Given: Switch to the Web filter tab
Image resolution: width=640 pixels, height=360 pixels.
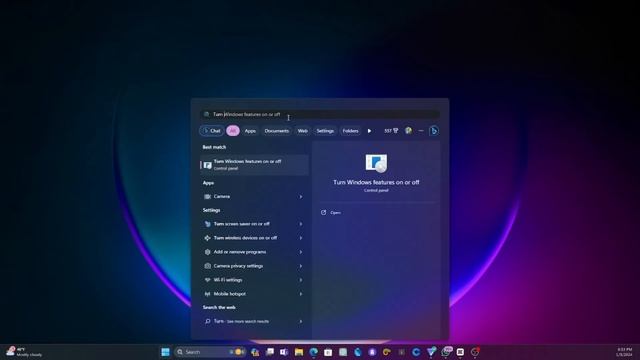Looking at the screenshot, I should 302,131.
